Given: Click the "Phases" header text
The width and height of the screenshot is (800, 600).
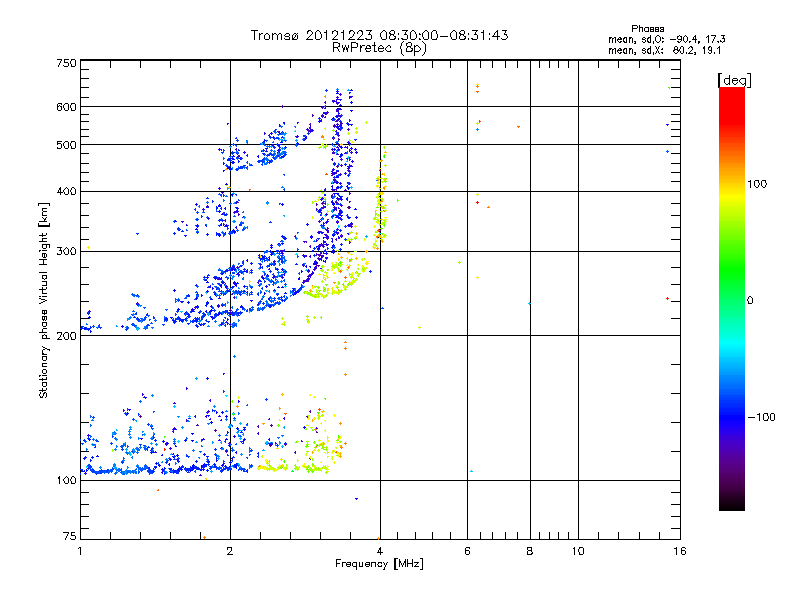Looking at the screenshot, I should [647, 29].
